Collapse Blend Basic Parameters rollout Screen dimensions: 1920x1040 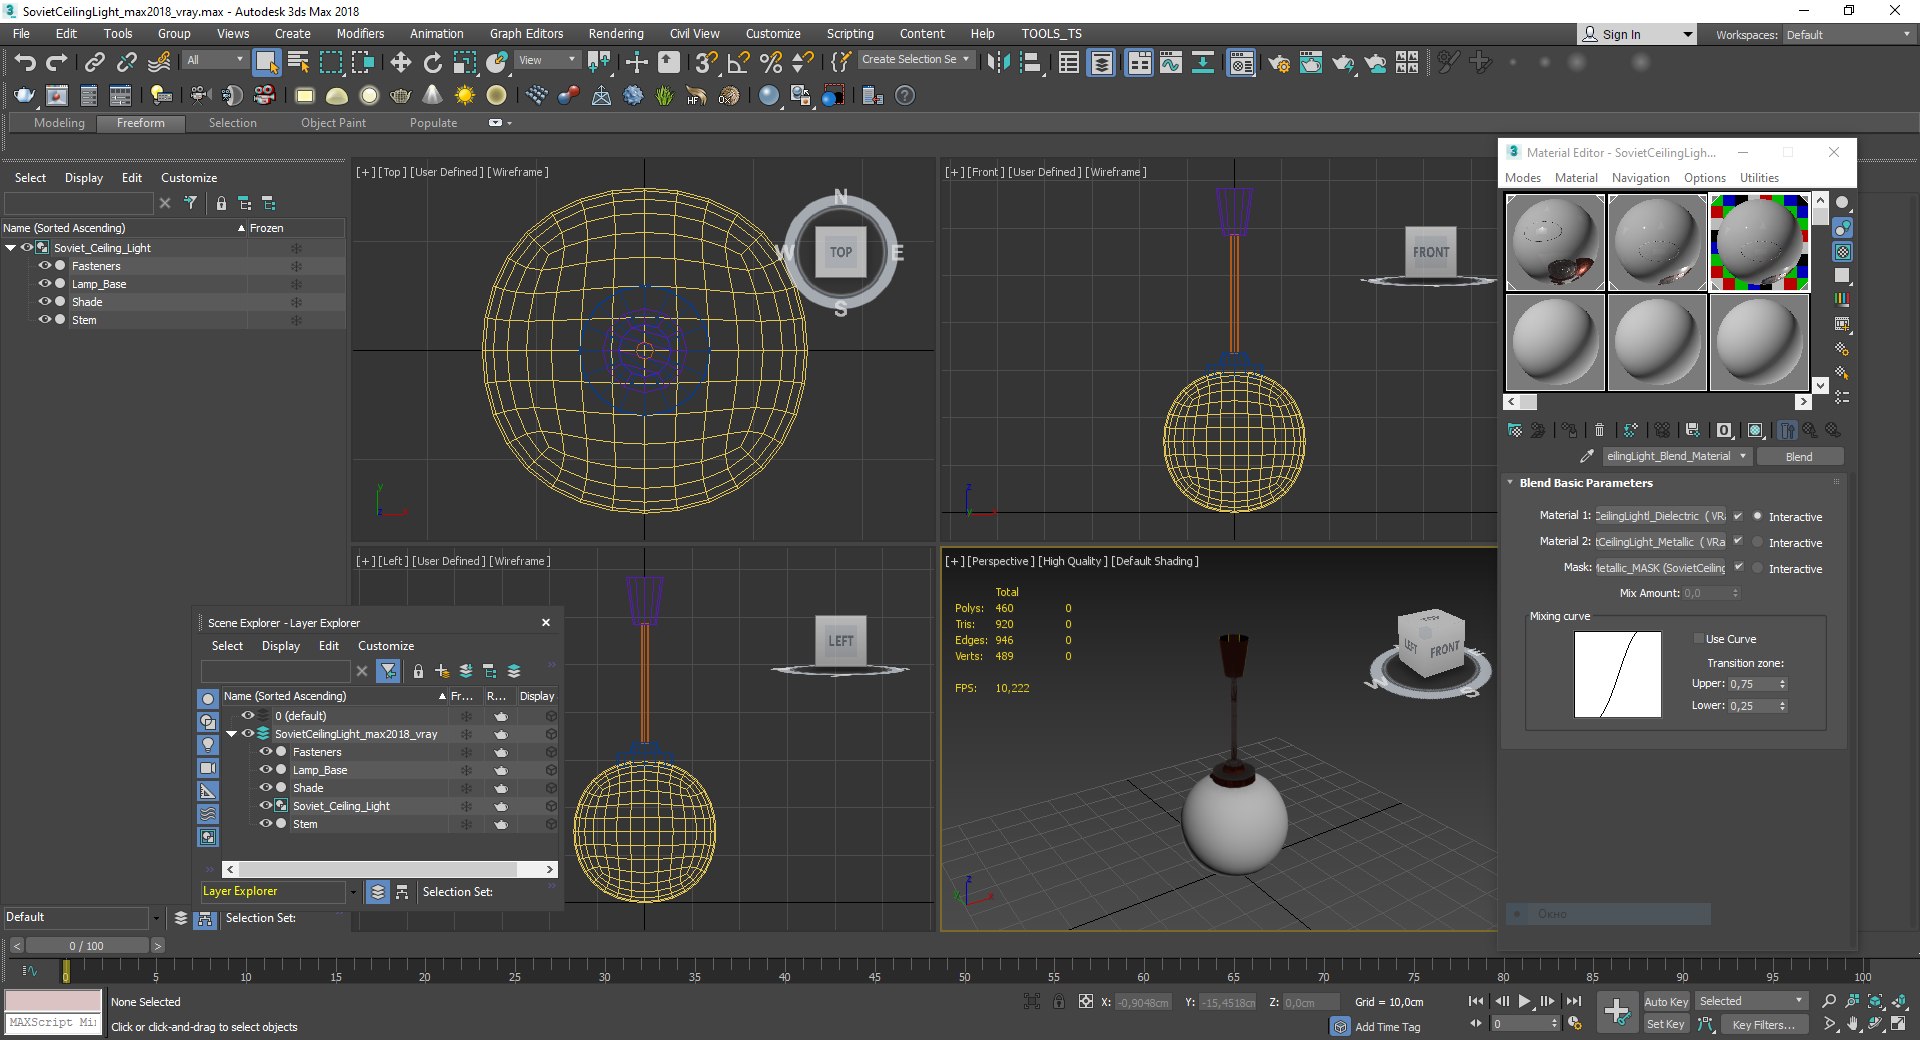(x=1510, y=483)
